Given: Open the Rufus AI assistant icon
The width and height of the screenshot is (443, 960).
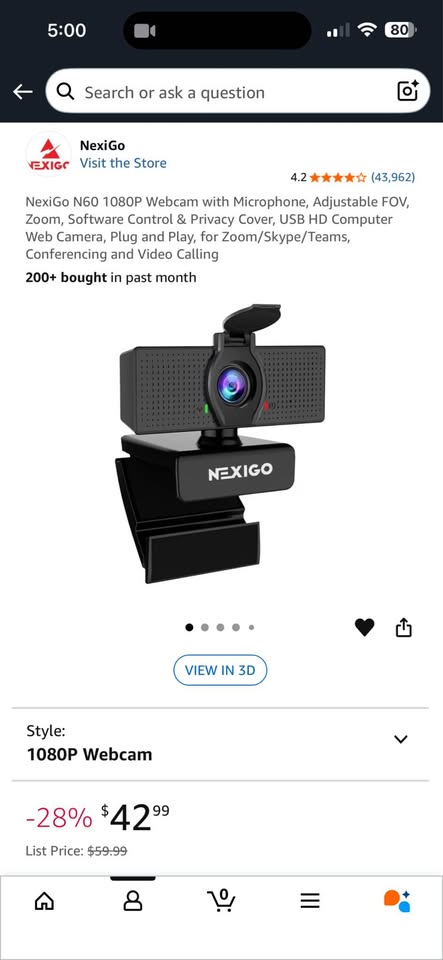Looking at the screenshot, I should click(397, 901).
